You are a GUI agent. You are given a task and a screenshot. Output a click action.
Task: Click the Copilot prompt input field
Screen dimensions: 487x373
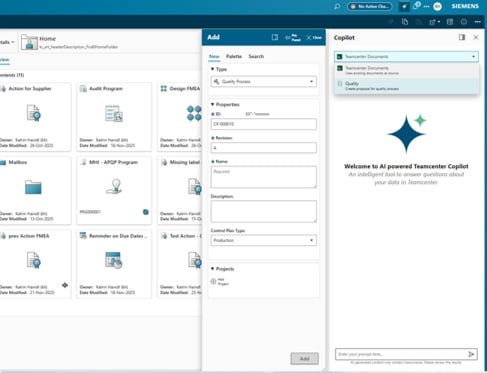coord(401,354)
